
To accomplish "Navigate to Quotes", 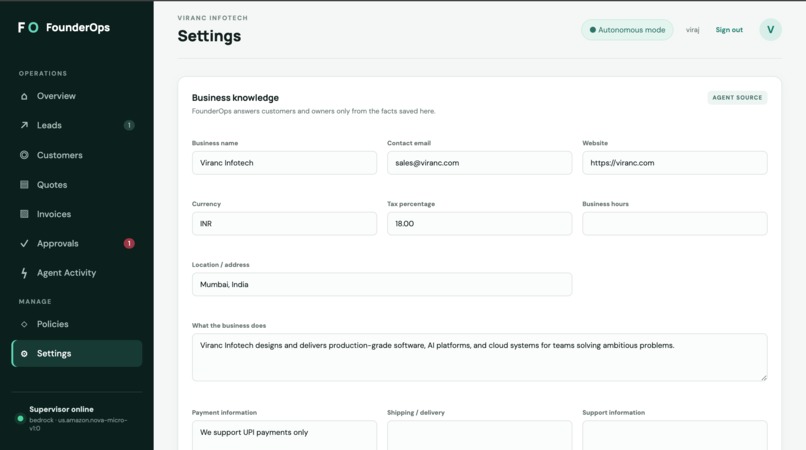I will [x=77, y=184].
